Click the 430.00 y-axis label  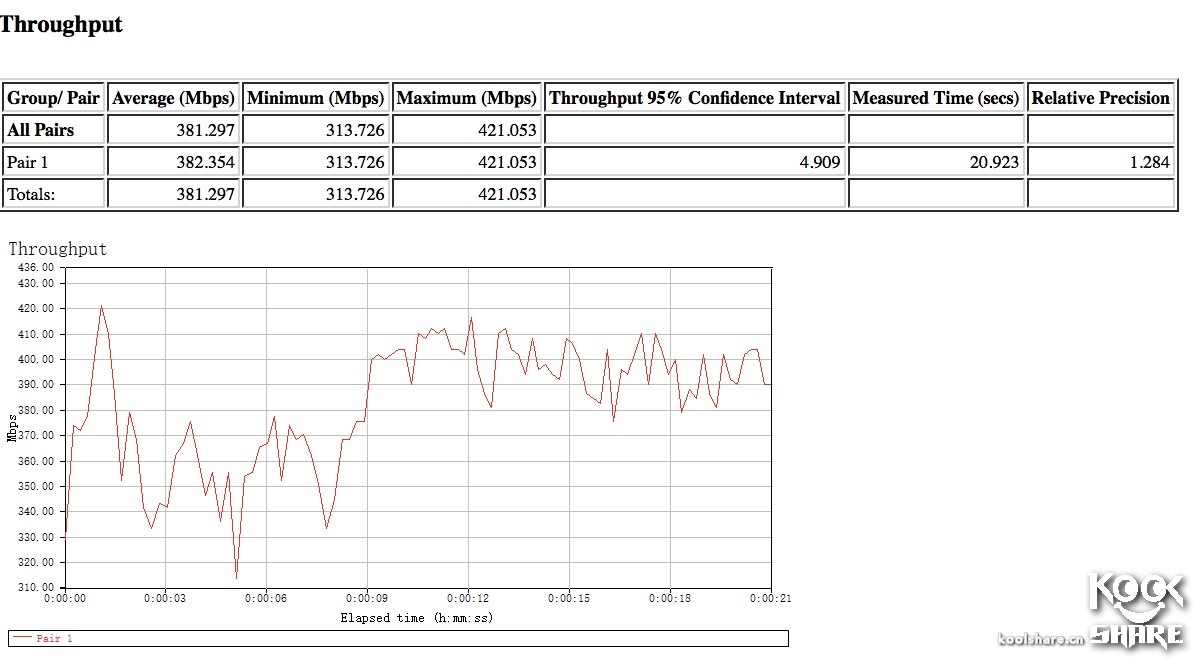(x=36, y=283)
